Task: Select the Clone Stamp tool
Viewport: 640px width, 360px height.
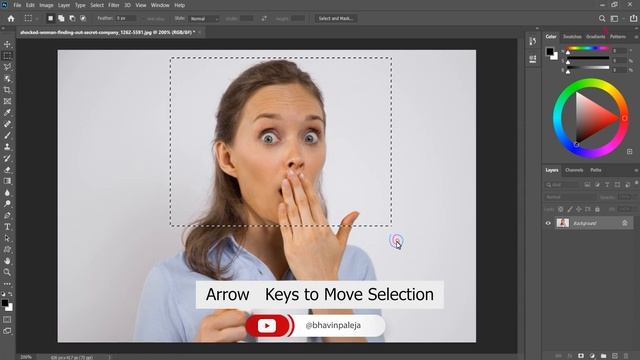Action: click(7, 147)
